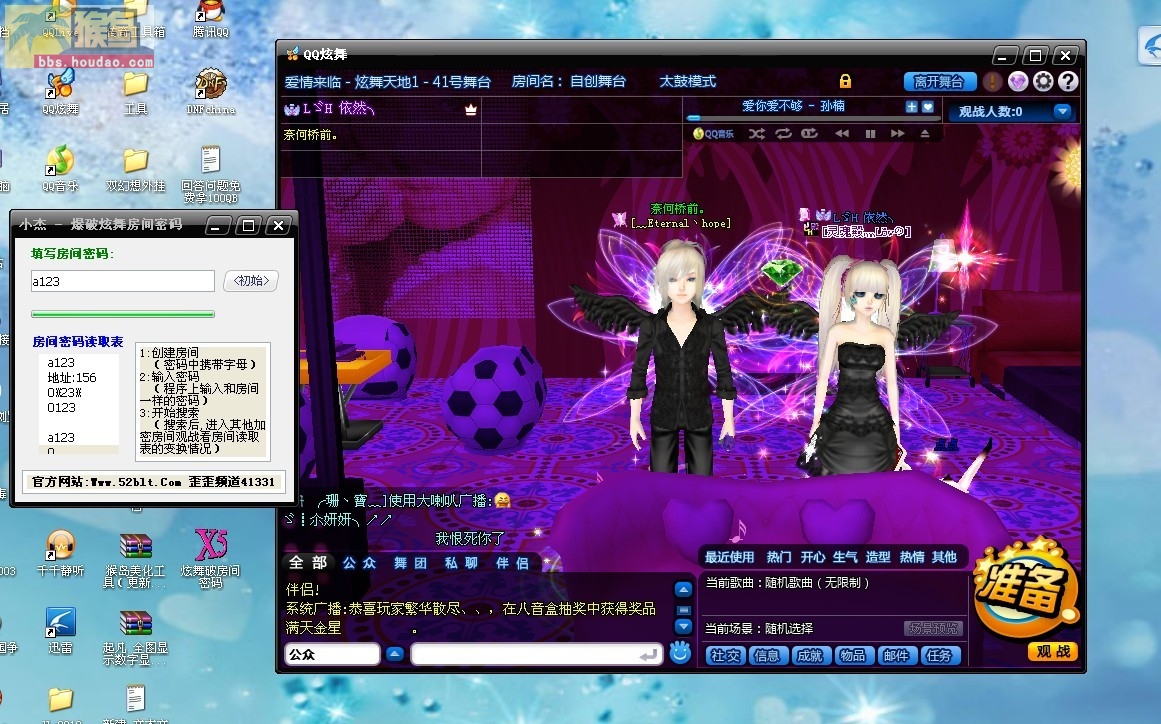The height and width of the screenshot is (724, 1161).
Task: Open the purple diamond shop icon
Action: pos(1017,81)
